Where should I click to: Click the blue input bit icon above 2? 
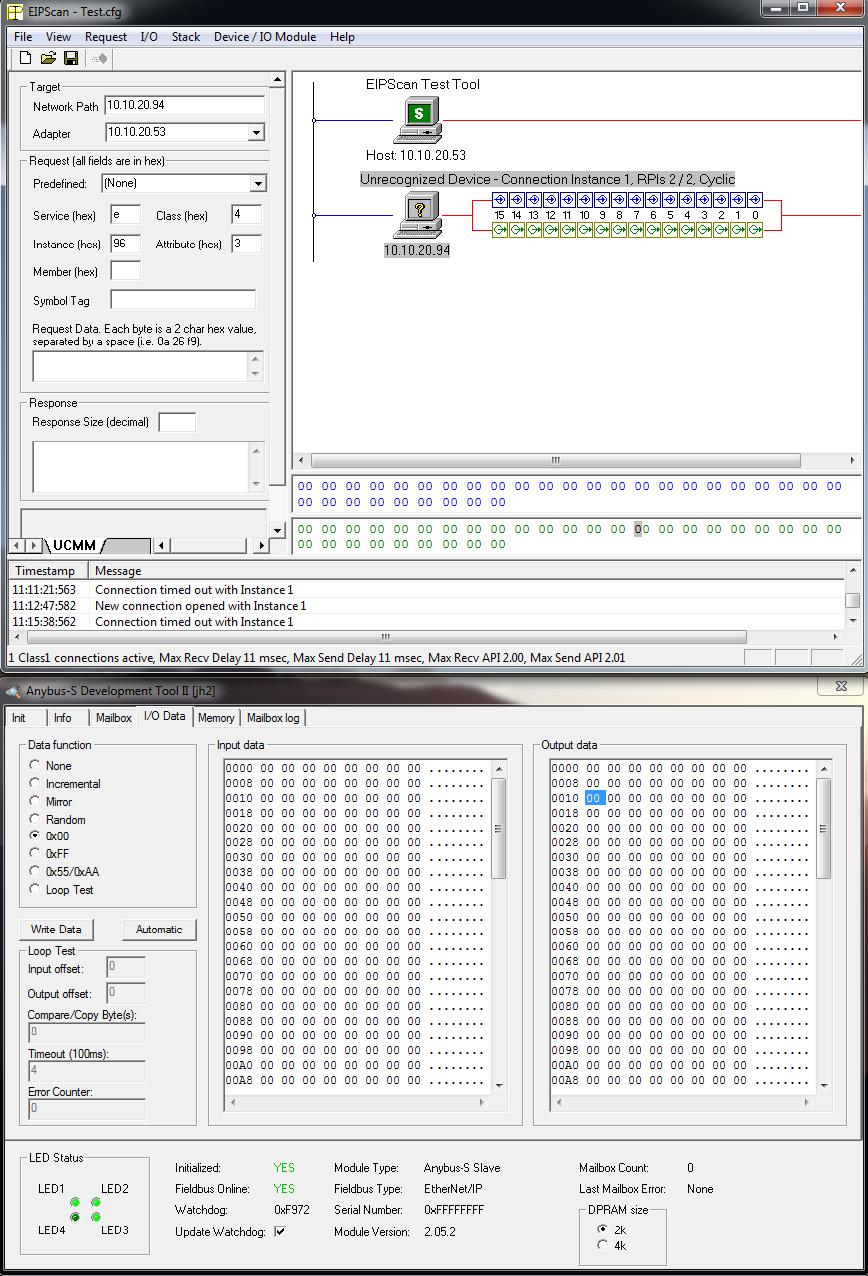pyautogui.click(x=721, y=200)
